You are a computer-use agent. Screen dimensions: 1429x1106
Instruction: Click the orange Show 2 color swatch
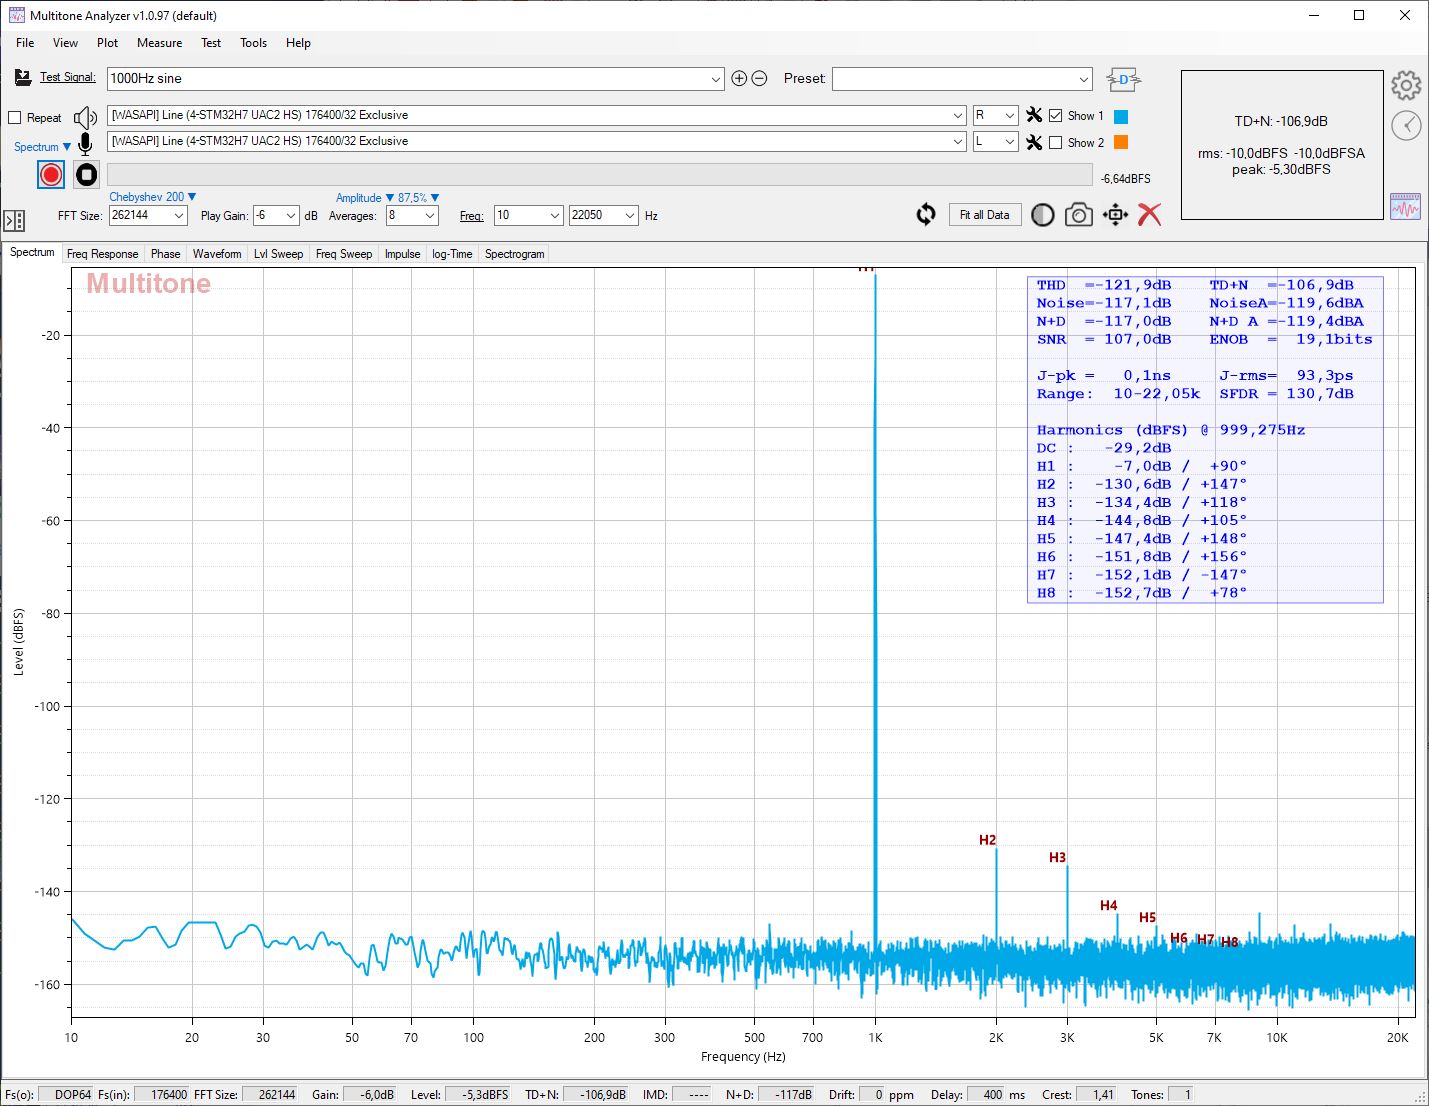pyautogui.click(x=1121, y=143)
